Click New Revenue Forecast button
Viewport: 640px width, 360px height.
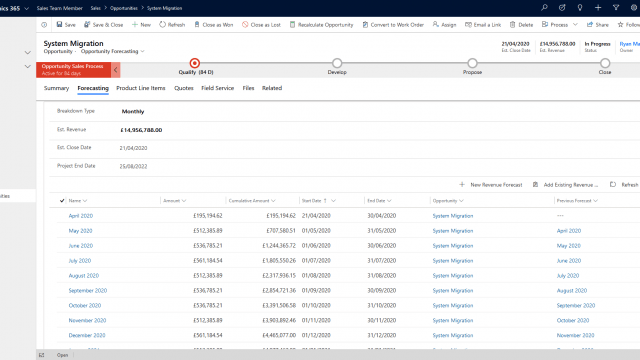pos(491,185)
